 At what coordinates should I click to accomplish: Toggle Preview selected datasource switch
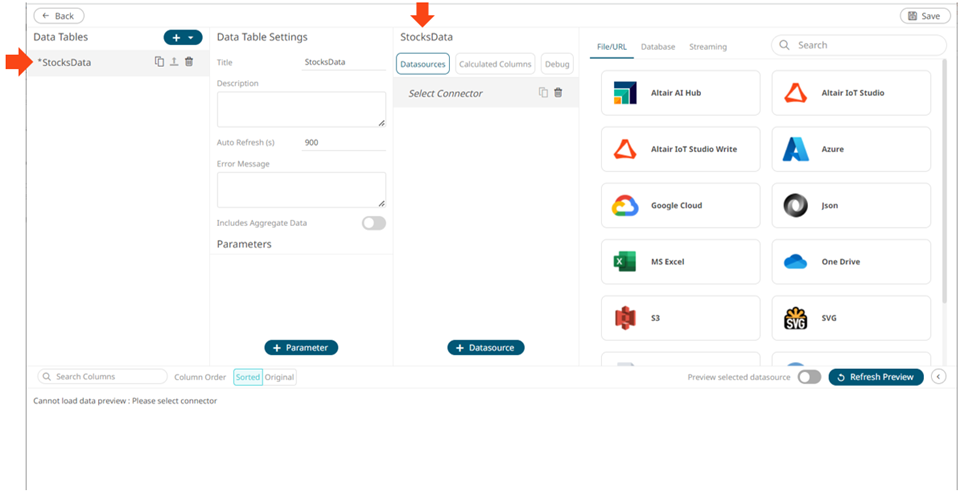809,377
